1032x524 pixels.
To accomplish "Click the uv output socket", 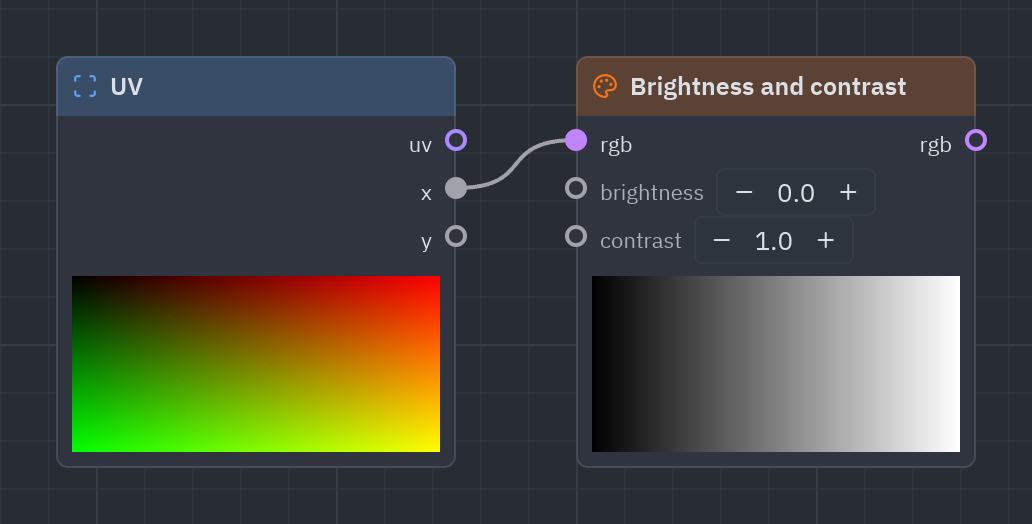I will pyautogui.click(x=456, y=140).
